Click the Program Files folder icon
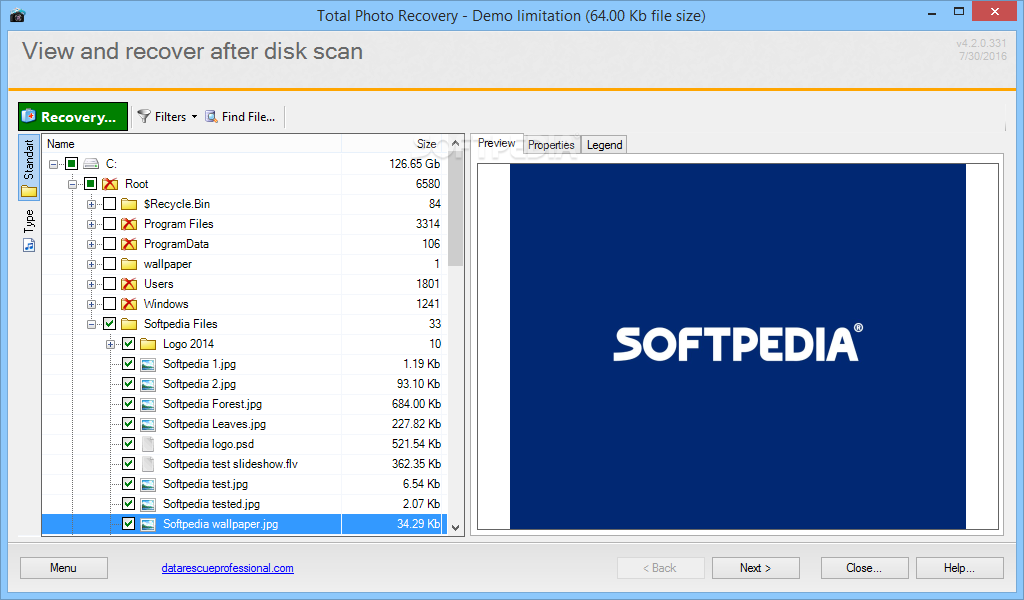The height and width of the screenshot is (600, 1024). click(x=129, y=224)
